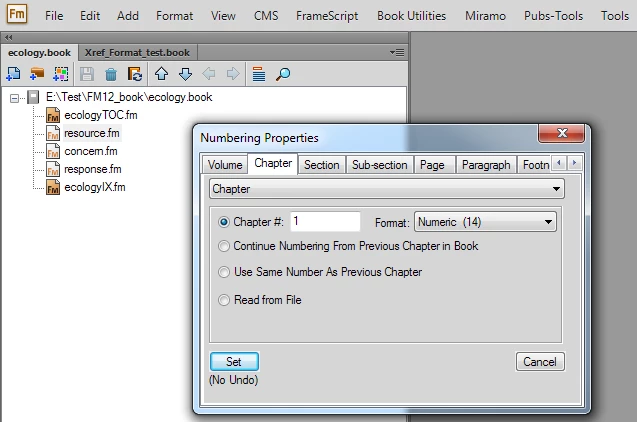Click the Move Up arrow icon
The width and height of the screenshot is (637, 422).
(x=161, y=74)
